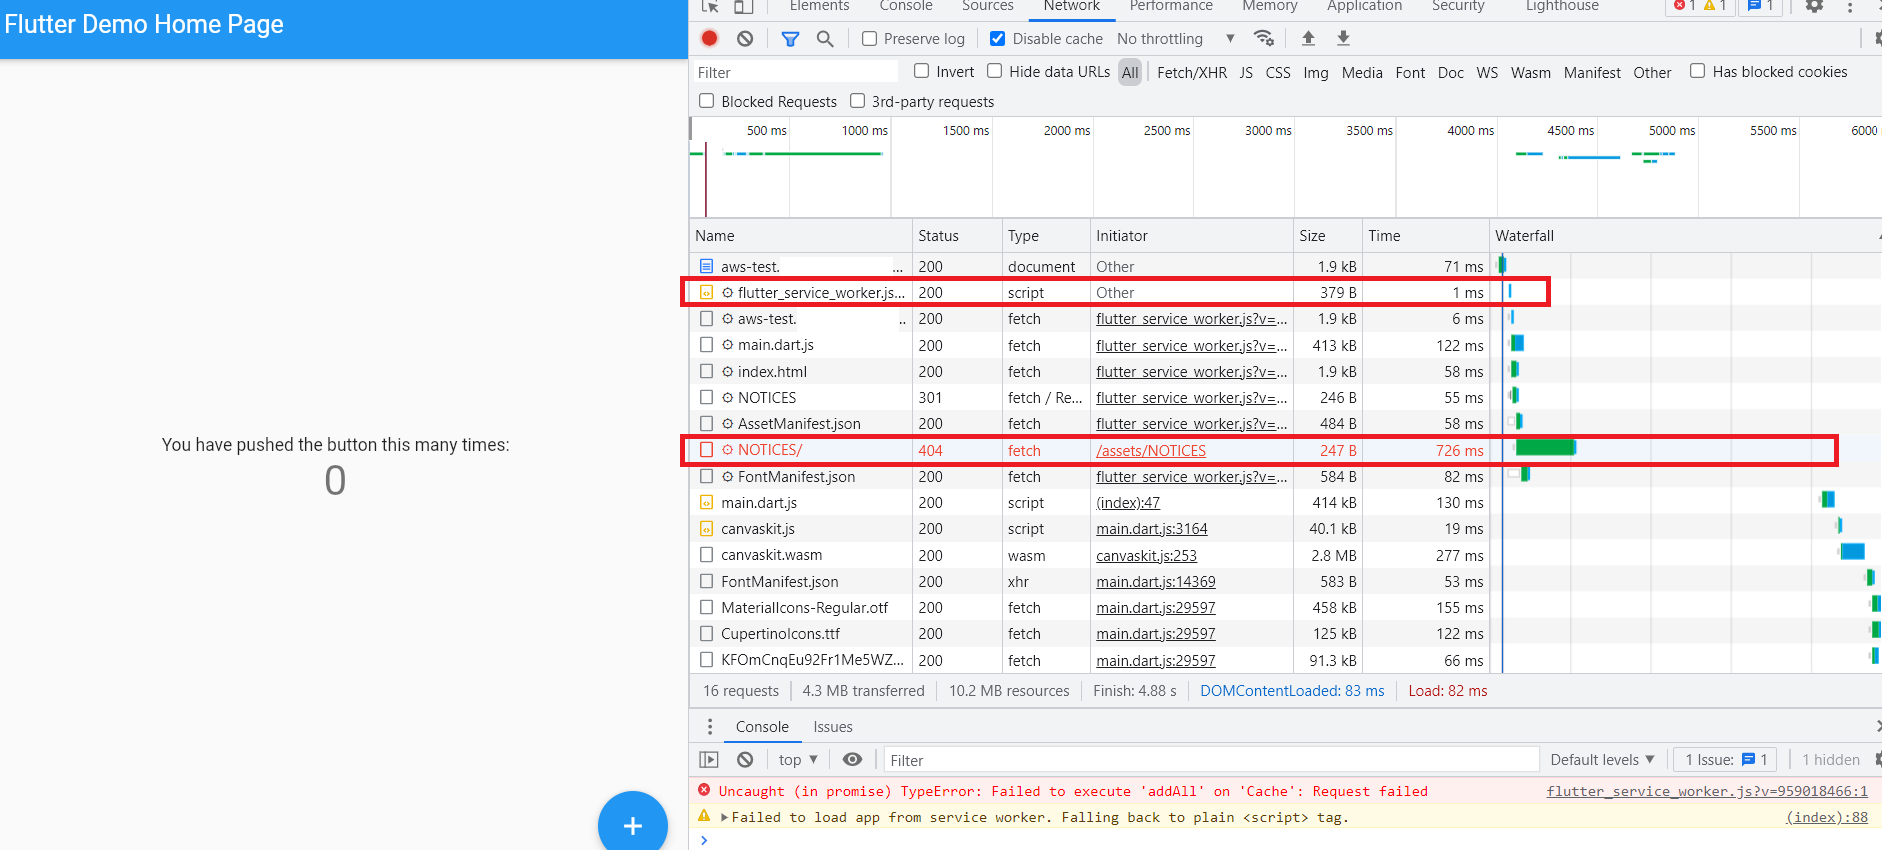The image size is (1882, 850).
Task: Click the errors count badge
Action: pos(1684,6)
